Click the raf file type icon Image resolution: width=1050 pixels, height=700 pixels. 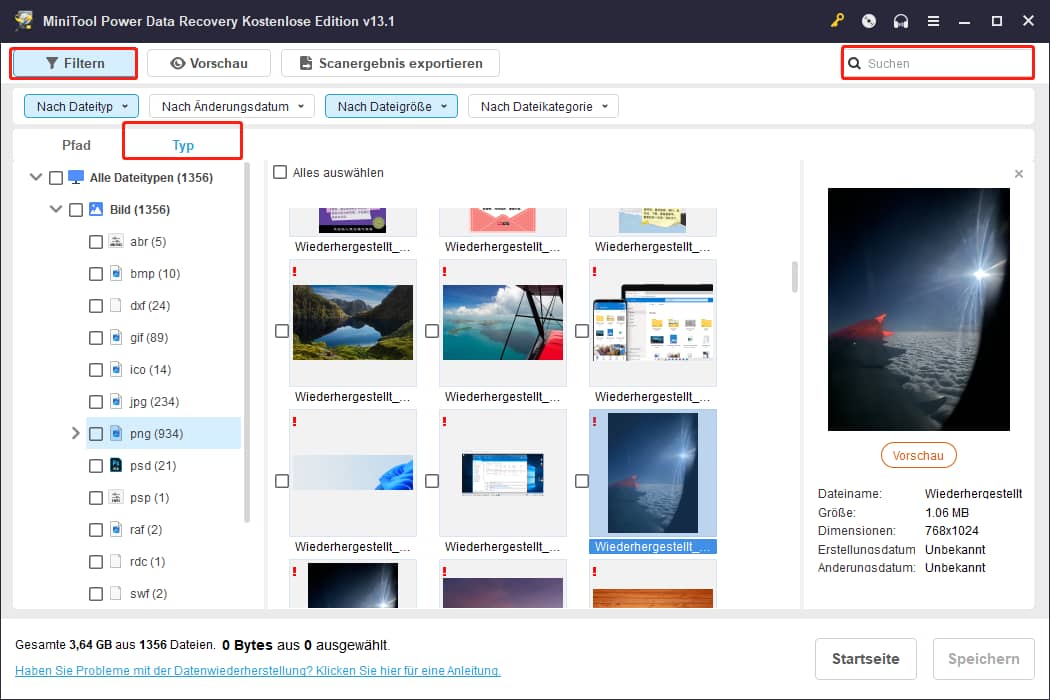tap(116, 530)
